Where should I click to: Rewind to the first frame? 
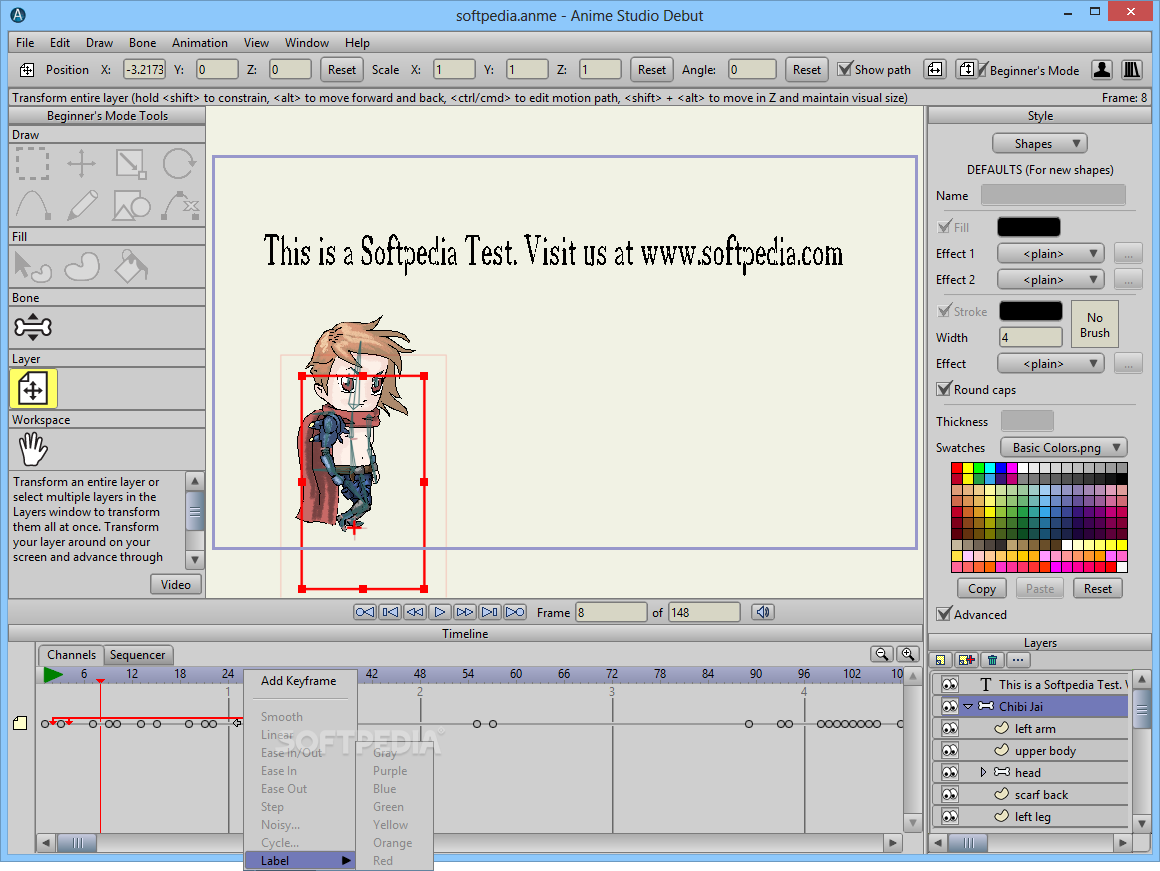point(365,612)
